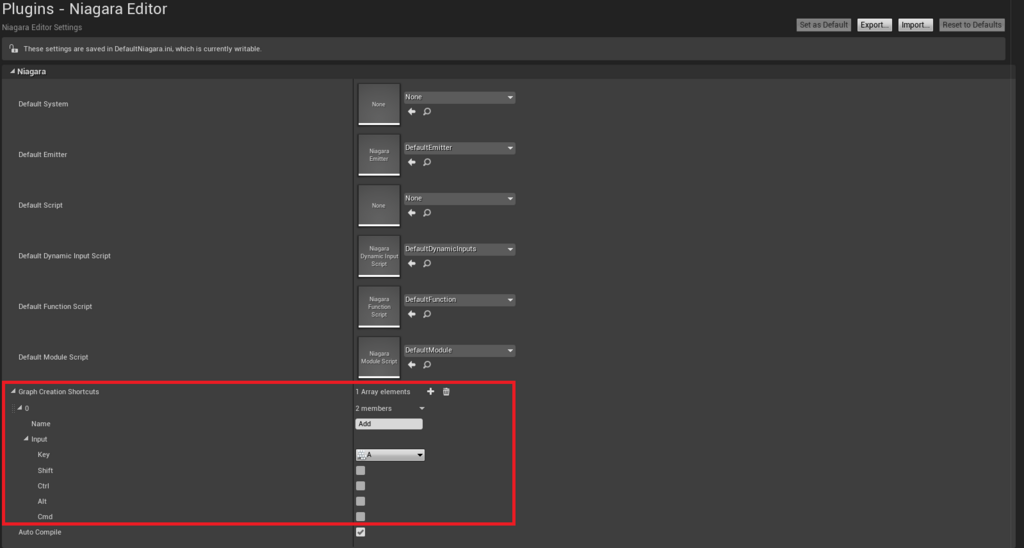Browse to DefaultFunction asset magnifier
The width and height of the screenshot is (1024, 548).
[x=427, y=314]
